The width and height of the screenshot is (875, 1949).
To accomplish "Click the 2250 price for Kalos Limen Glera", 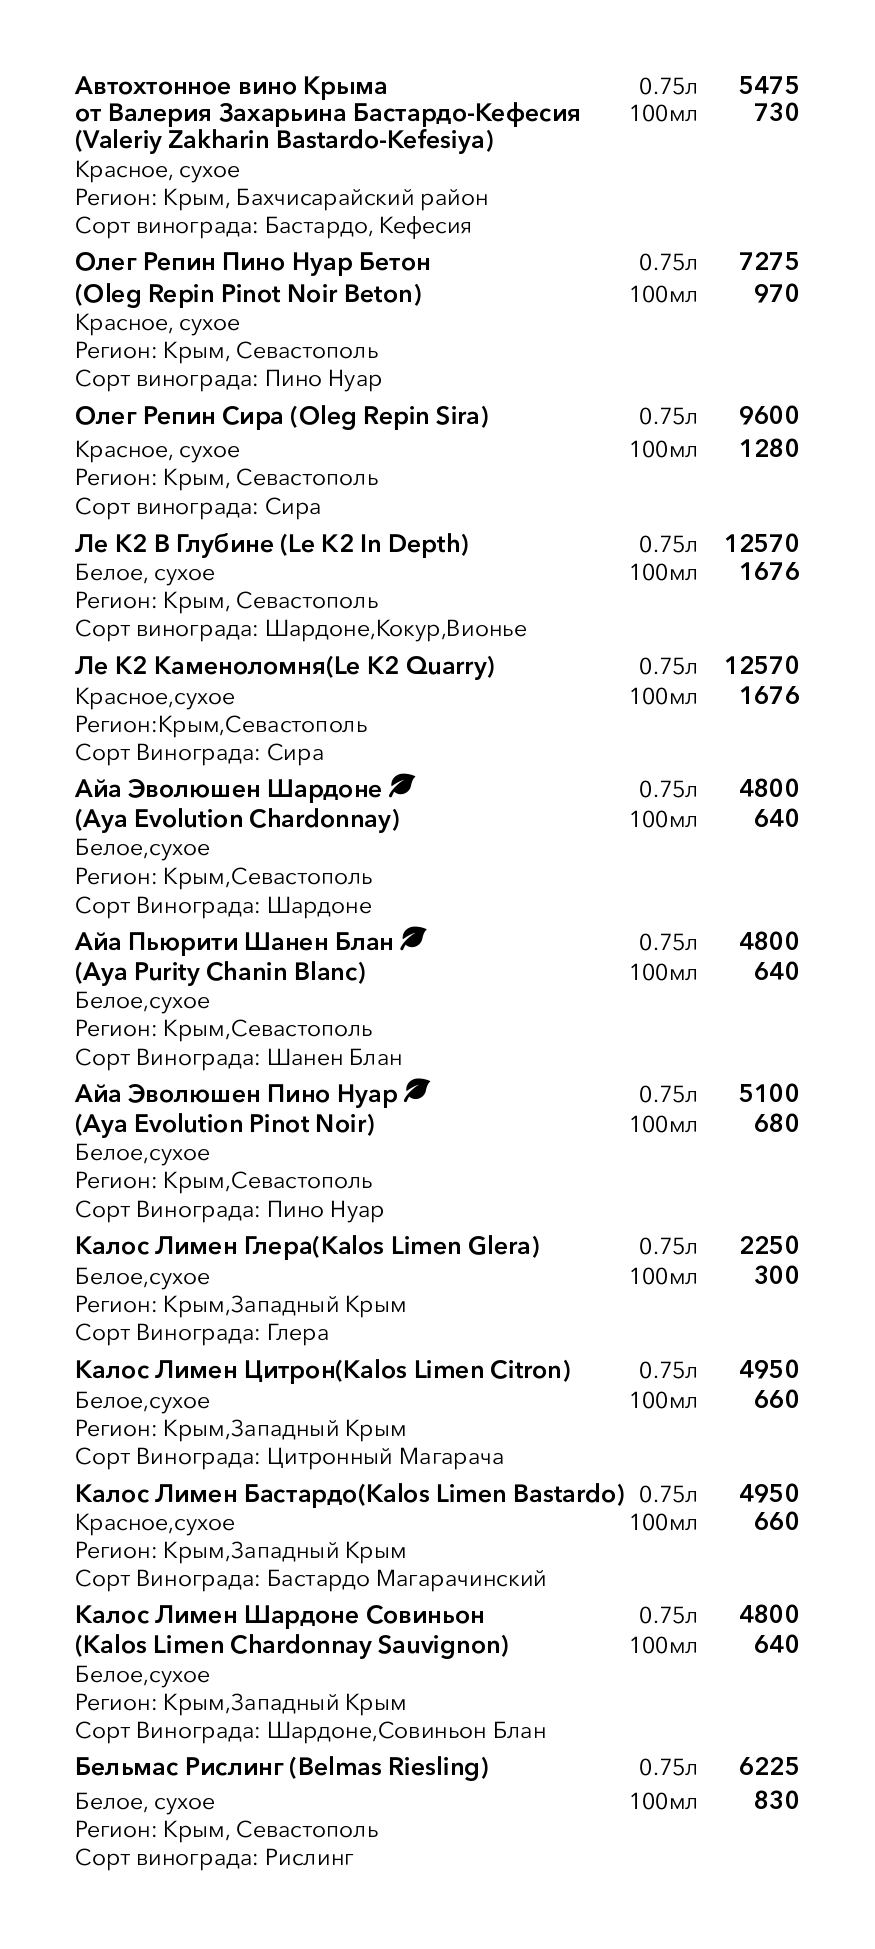I will pyautogui.click(x=768, y=1246).
